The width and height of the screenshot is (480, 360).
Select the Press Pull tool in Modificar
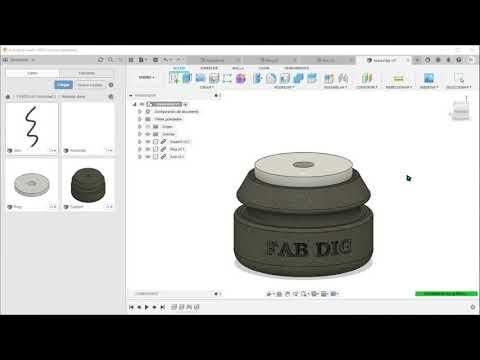[x=258, y=78]
